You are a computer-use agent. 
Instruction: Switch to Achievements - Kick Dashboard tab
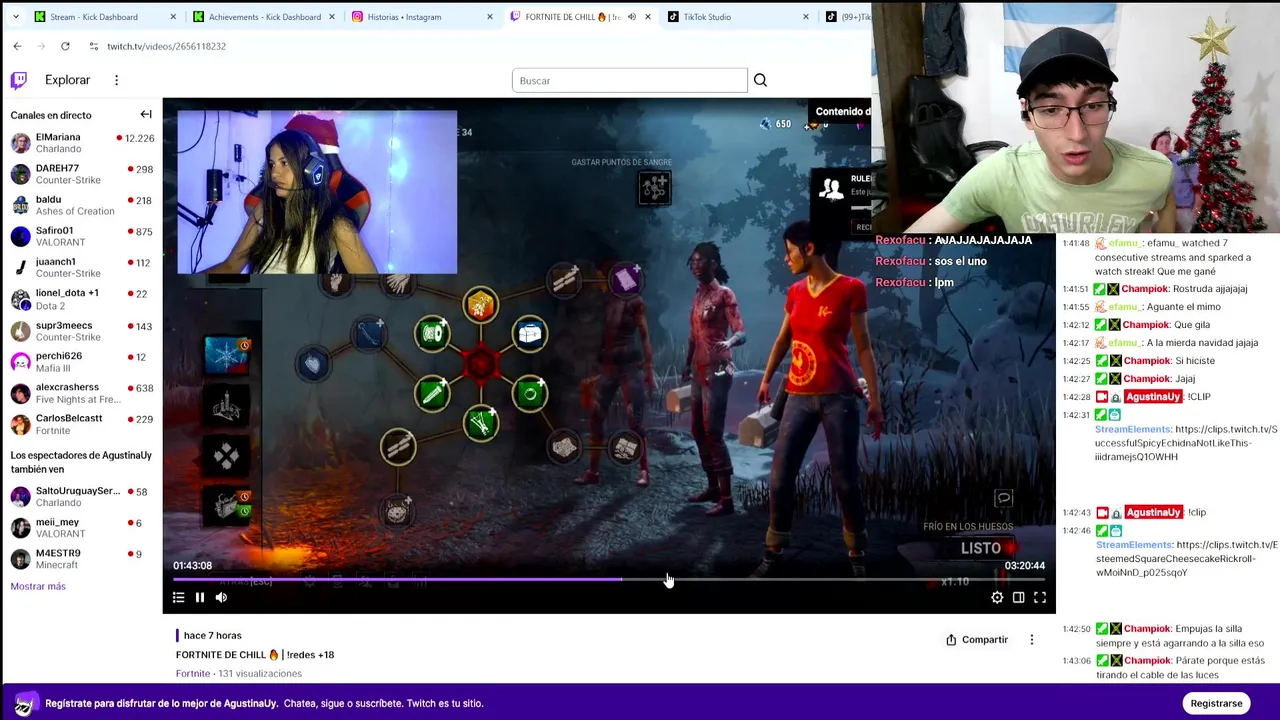point(265,17)
